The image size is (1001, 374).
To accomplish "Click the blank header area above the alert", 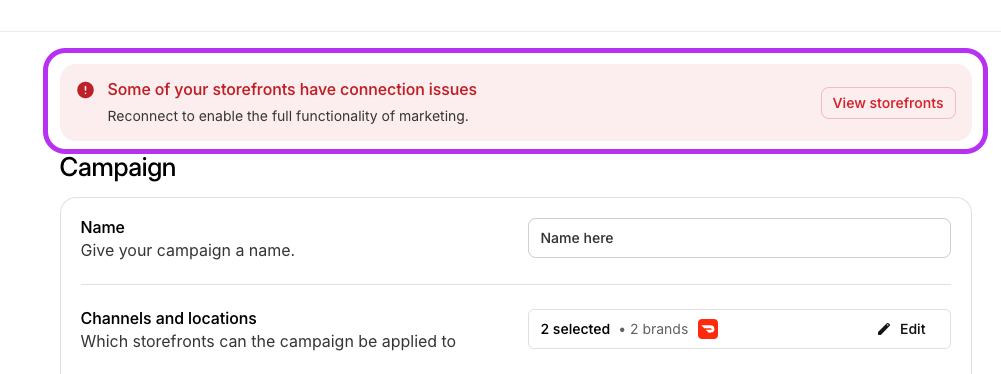I will point(500,15).
